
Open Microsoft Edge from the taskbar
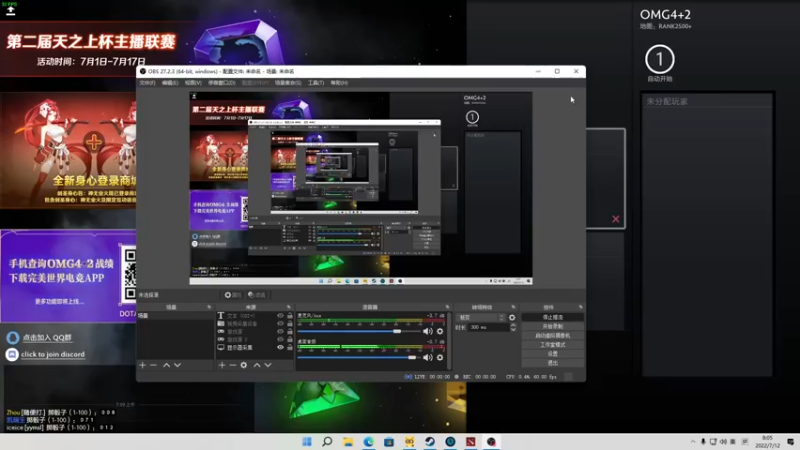[x=368, y=442]
